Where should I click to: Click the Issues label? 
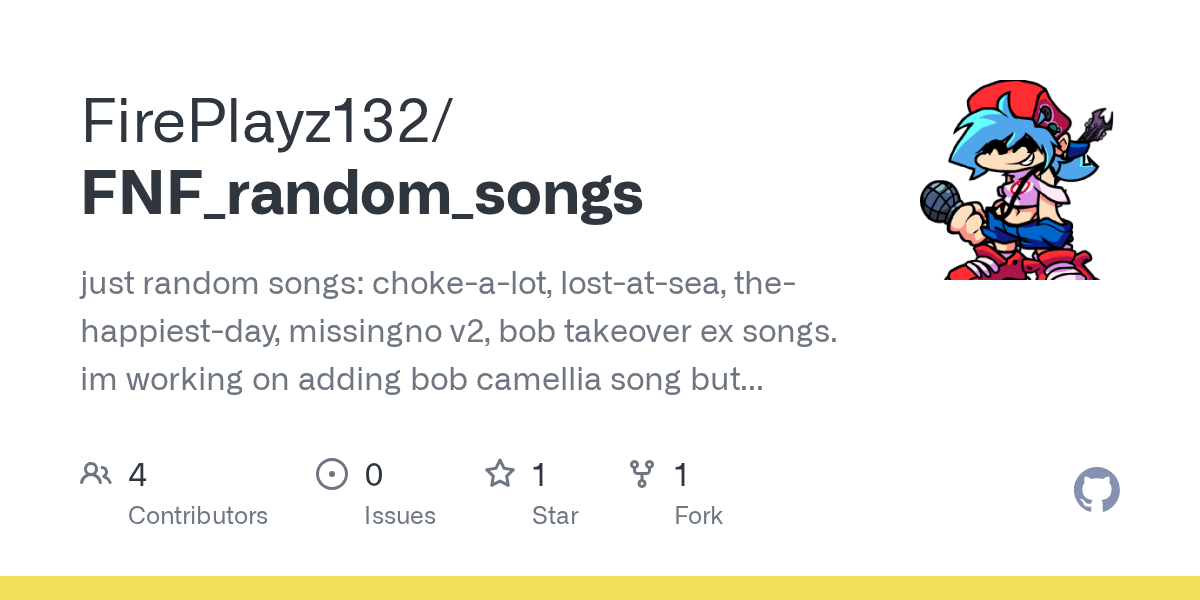click(x=400, y=516)
